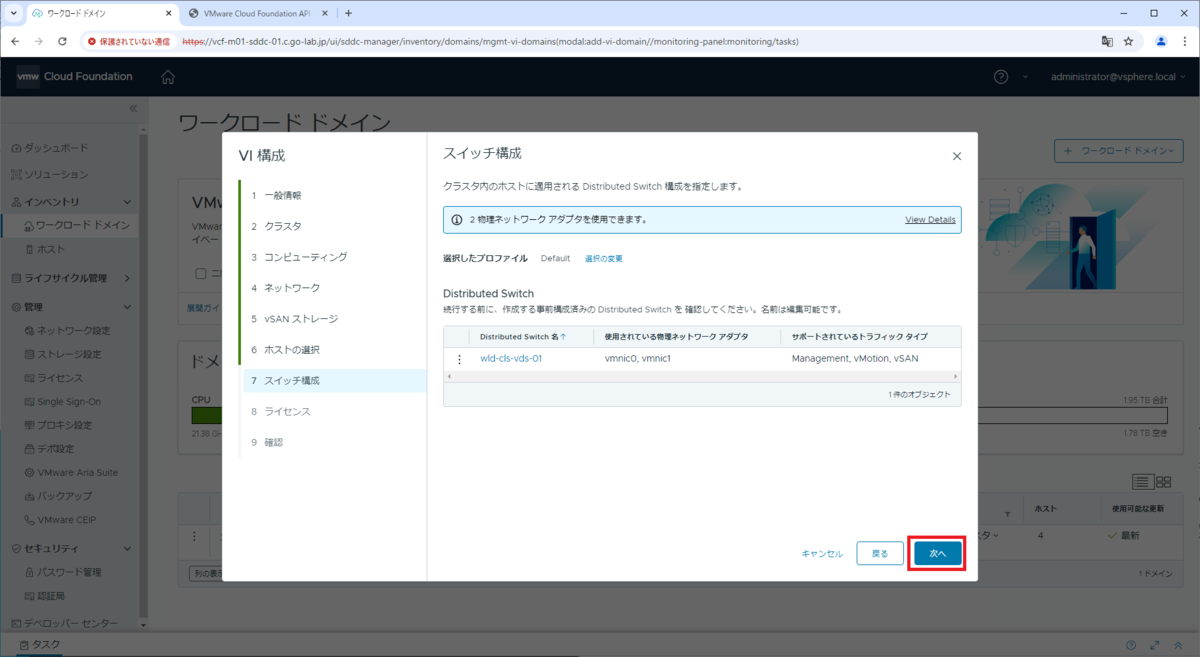Click the ストレージ設定 sidebar icon
The image size is (1200, 657).
tap(29, 354)
